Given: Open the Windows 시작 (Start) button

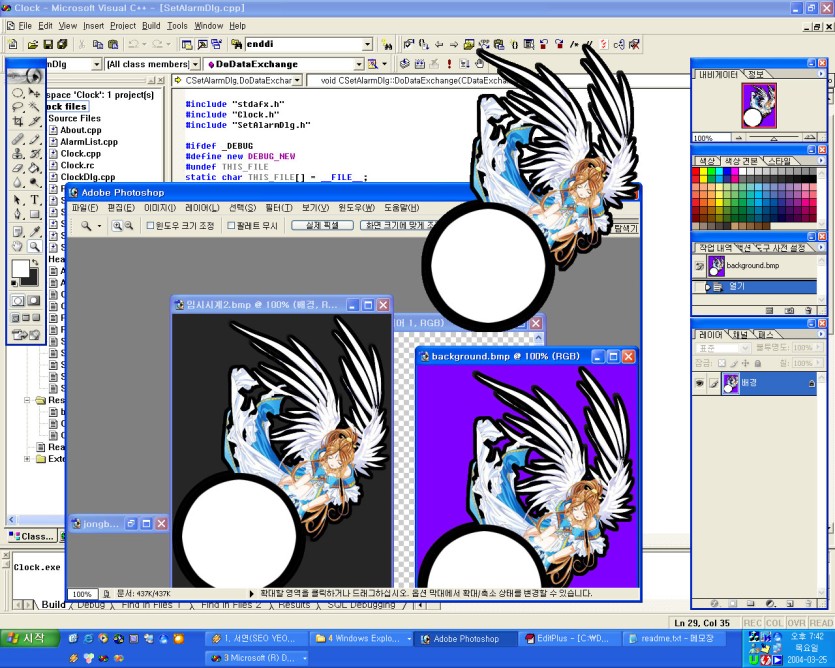Looking at the screenshot, I should coord(29,638).
